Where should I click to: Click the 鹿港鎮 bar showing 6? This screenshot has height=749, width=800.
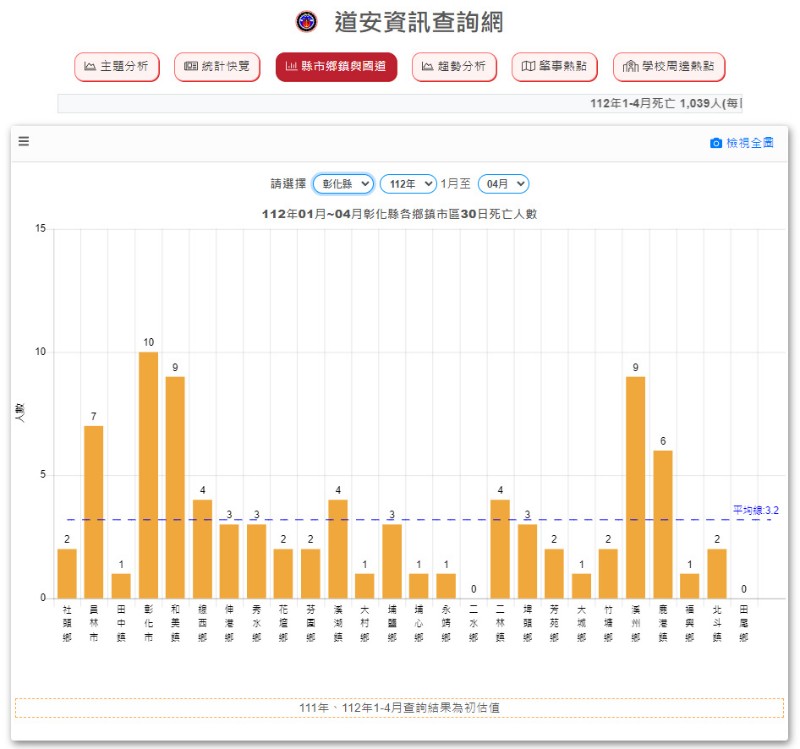pyautogui.click(x=663, y=524)
